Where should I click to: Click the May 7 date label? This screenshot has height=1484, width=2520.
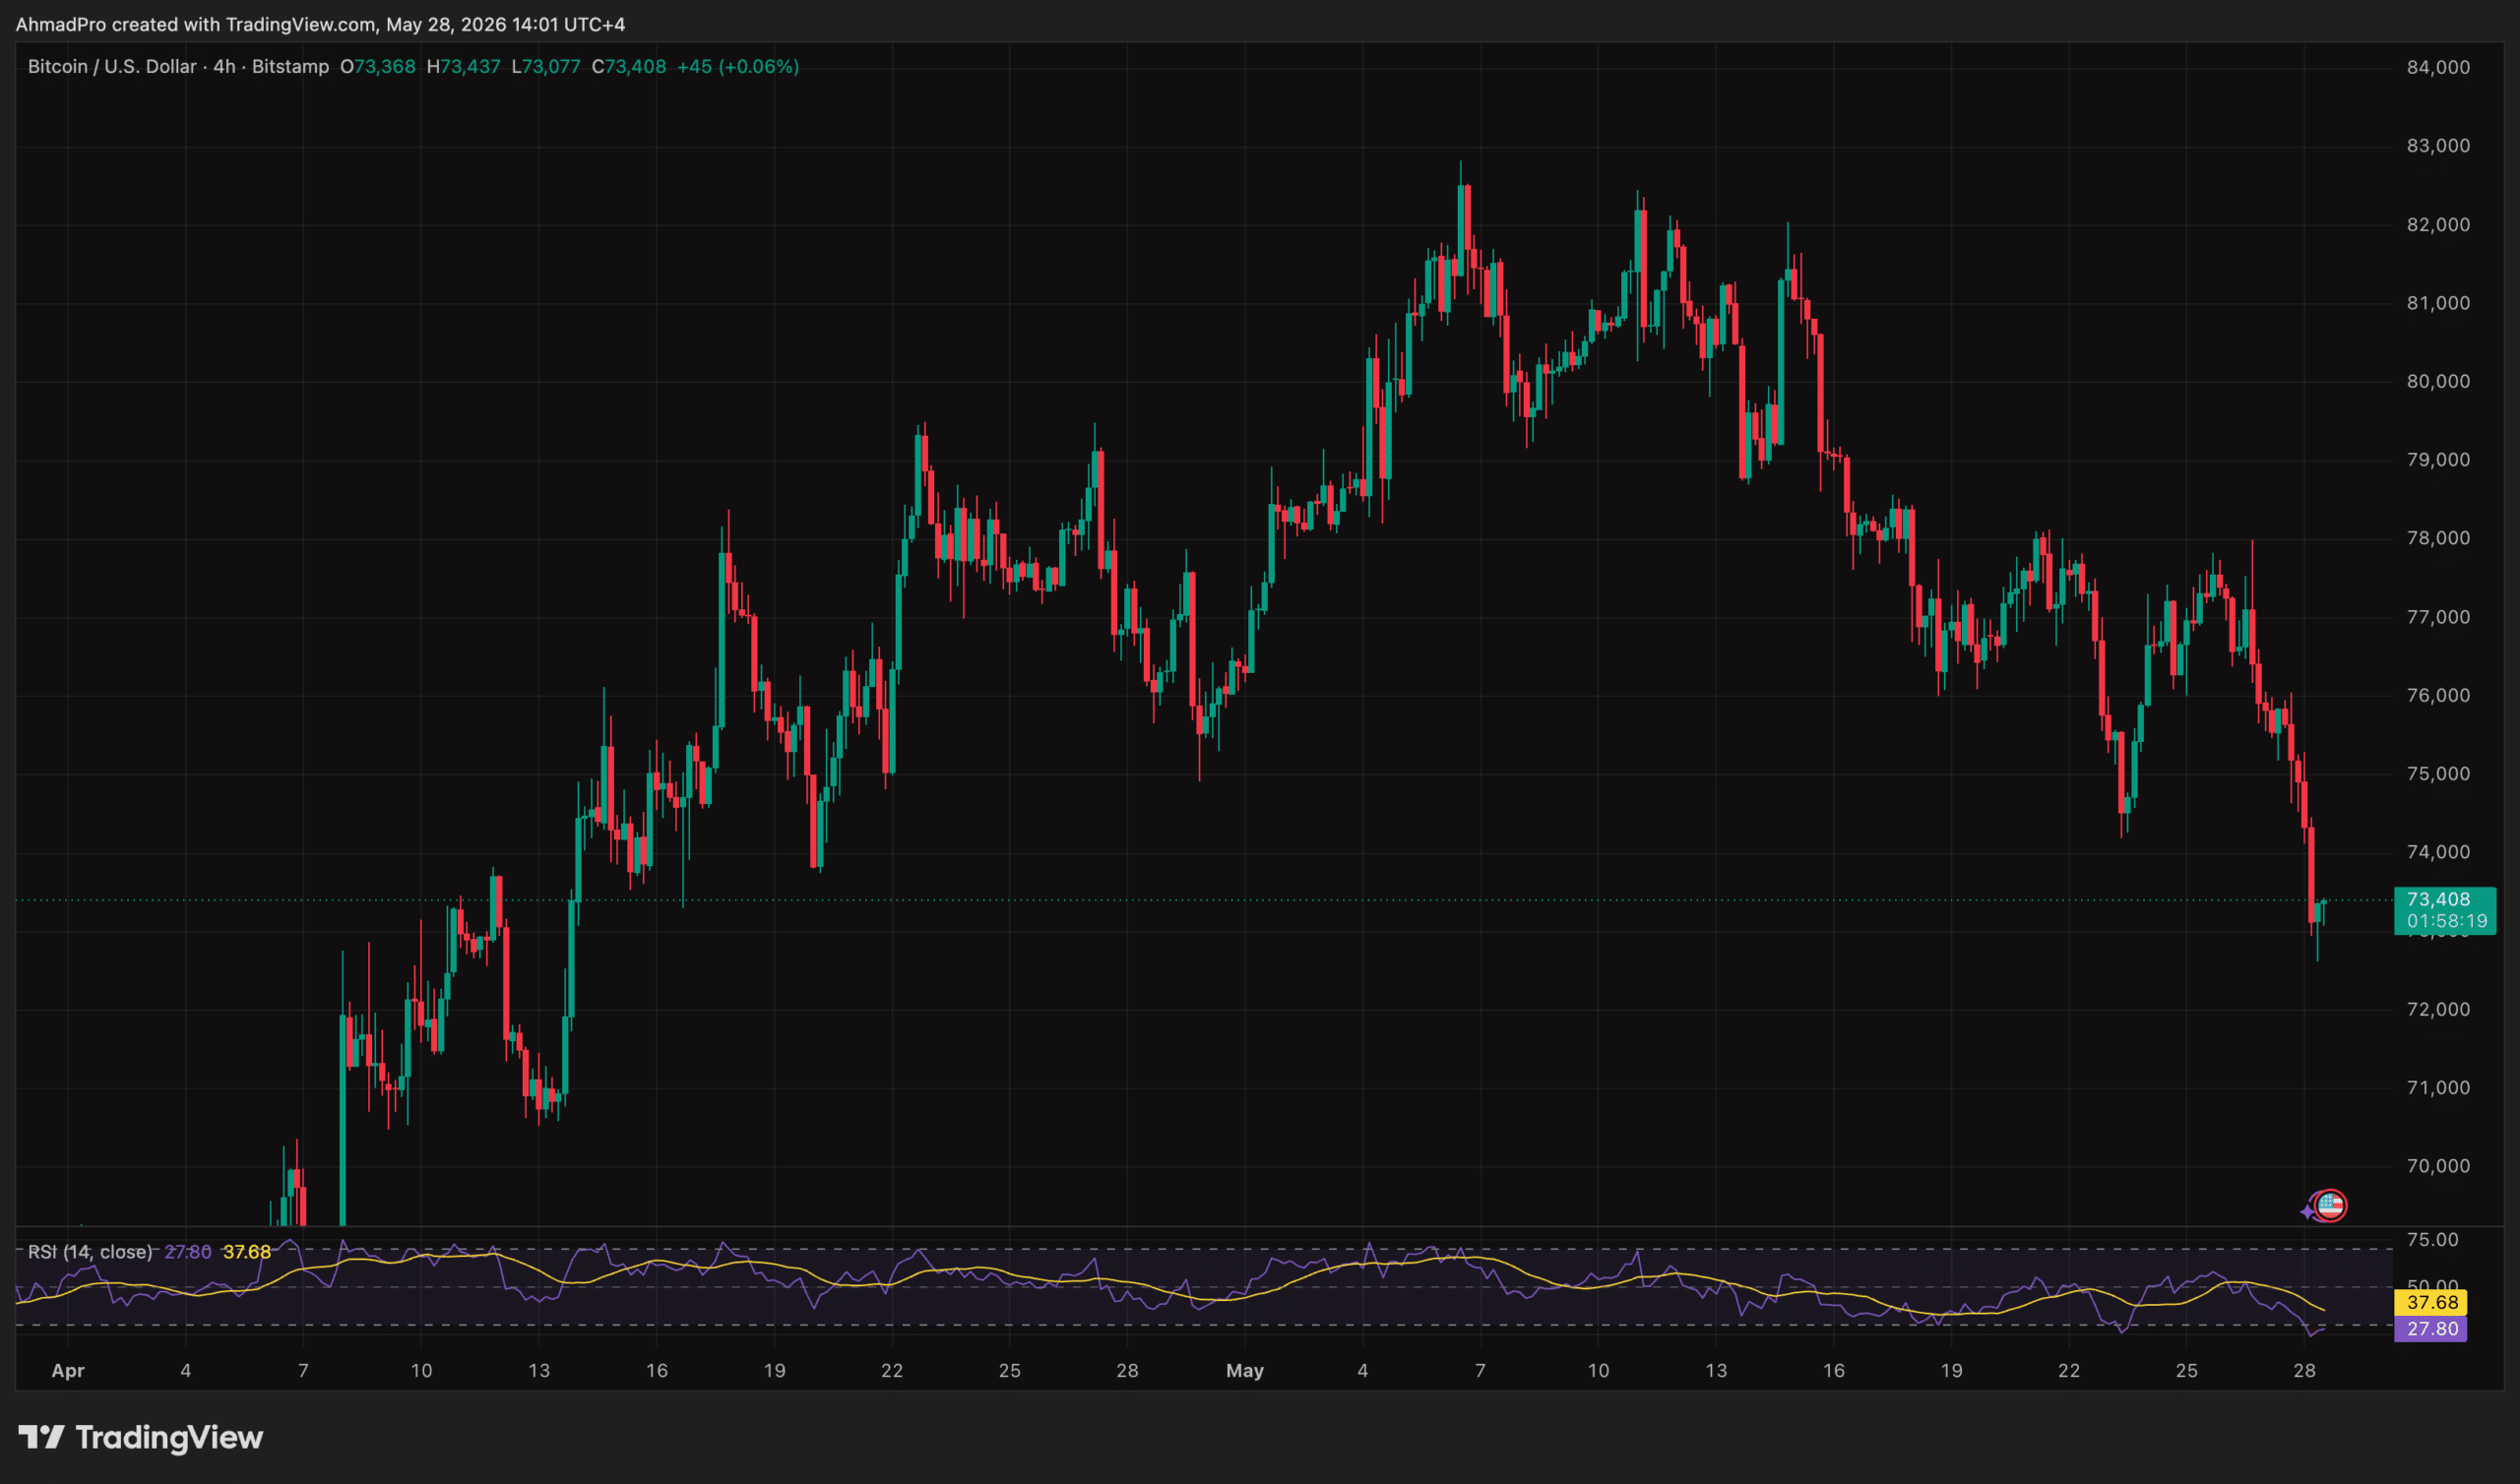coord(1481,1371)
